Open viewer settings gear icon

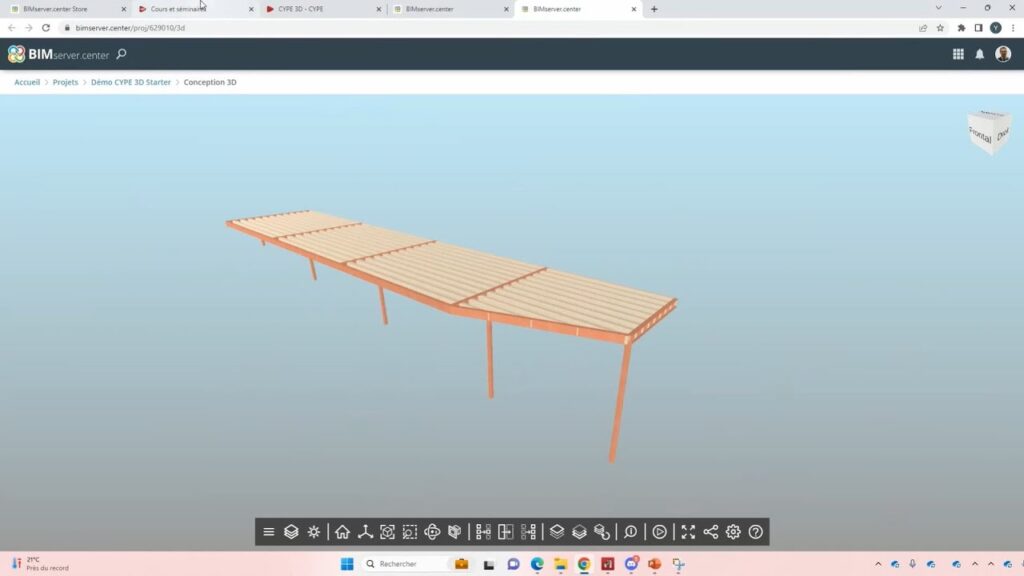[x=733, y=532]
